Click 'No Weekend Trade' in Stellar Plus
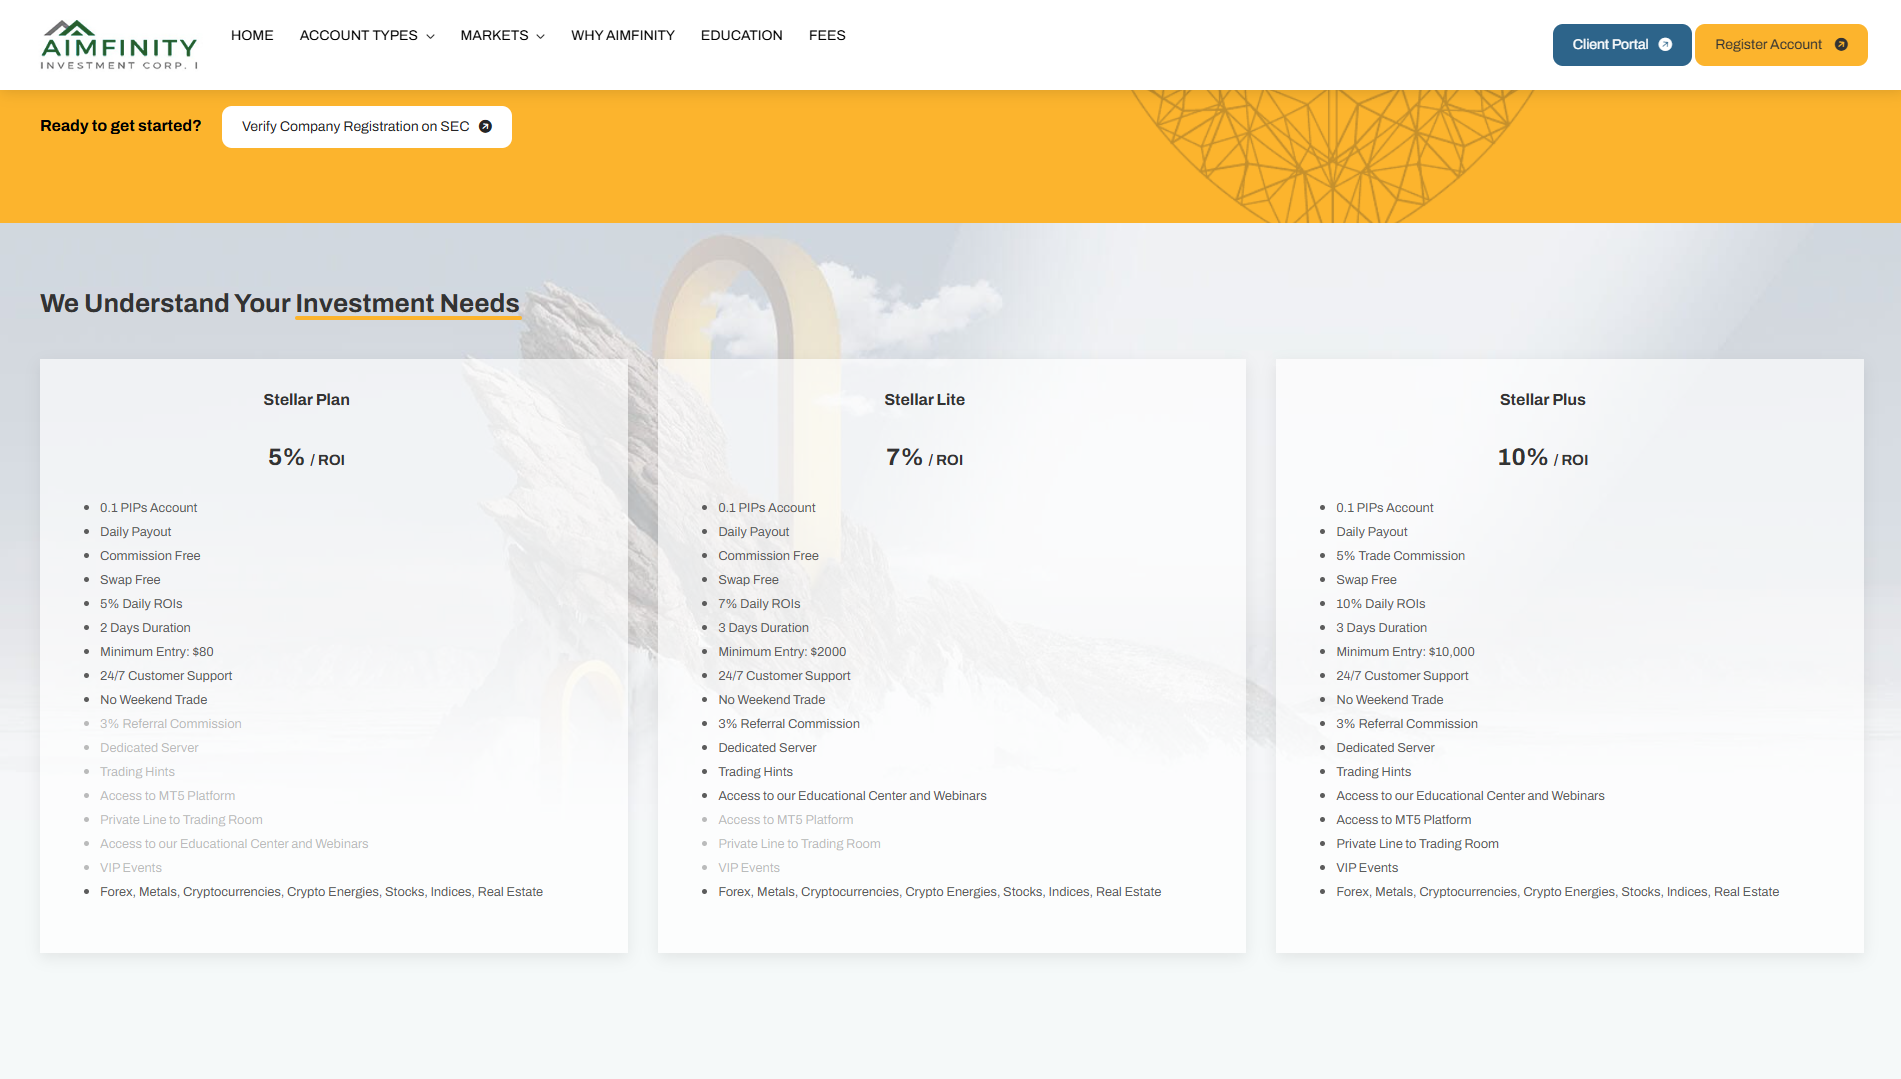Image resolution: width=1901 pixels, height=1079 pixels. [x=1389, y=700]
